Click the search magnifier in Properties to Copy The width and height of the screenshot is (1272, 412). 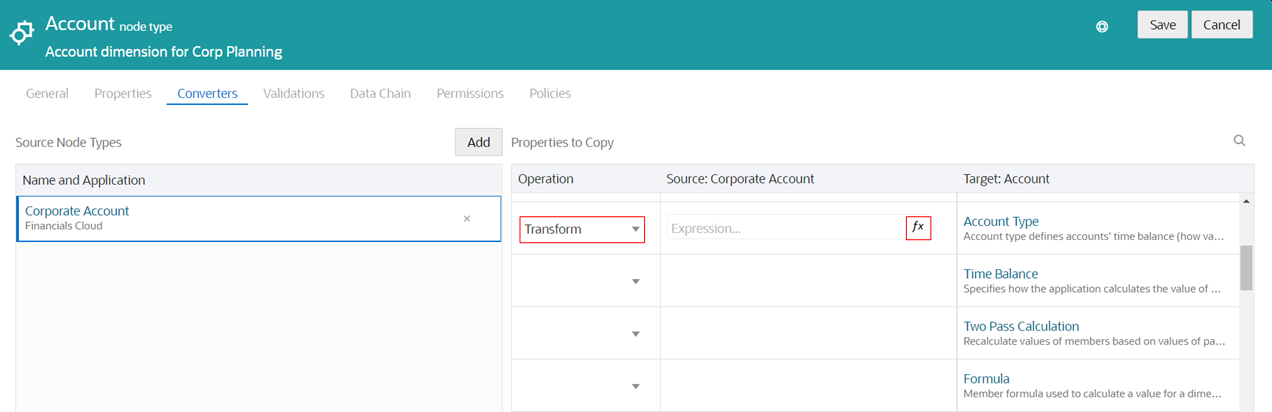point(1239,141)
